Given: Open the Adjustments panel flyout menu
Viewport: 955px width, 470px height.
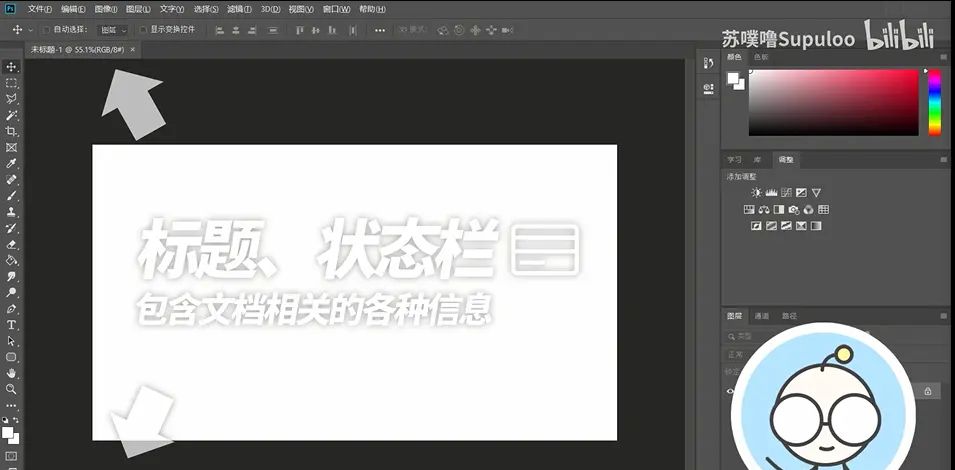Looking at the screenshot, I should click(943, 160).
